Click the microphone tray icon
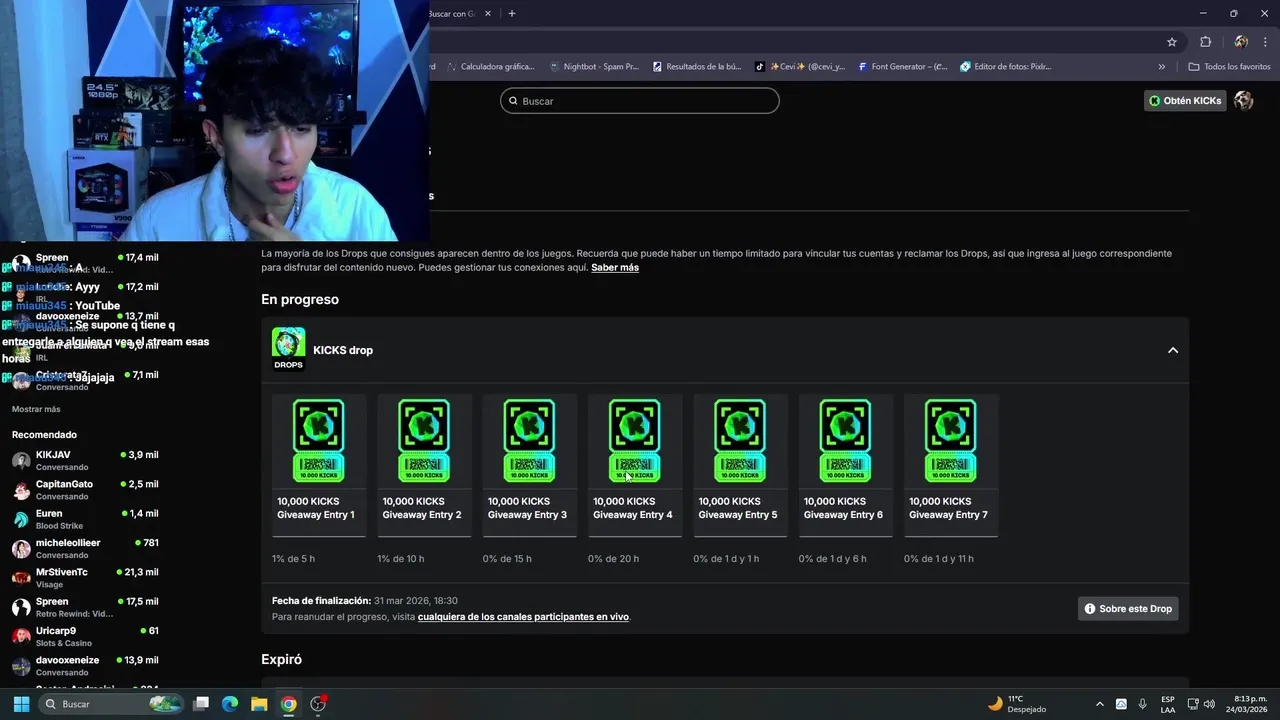 pos(1143,704)
